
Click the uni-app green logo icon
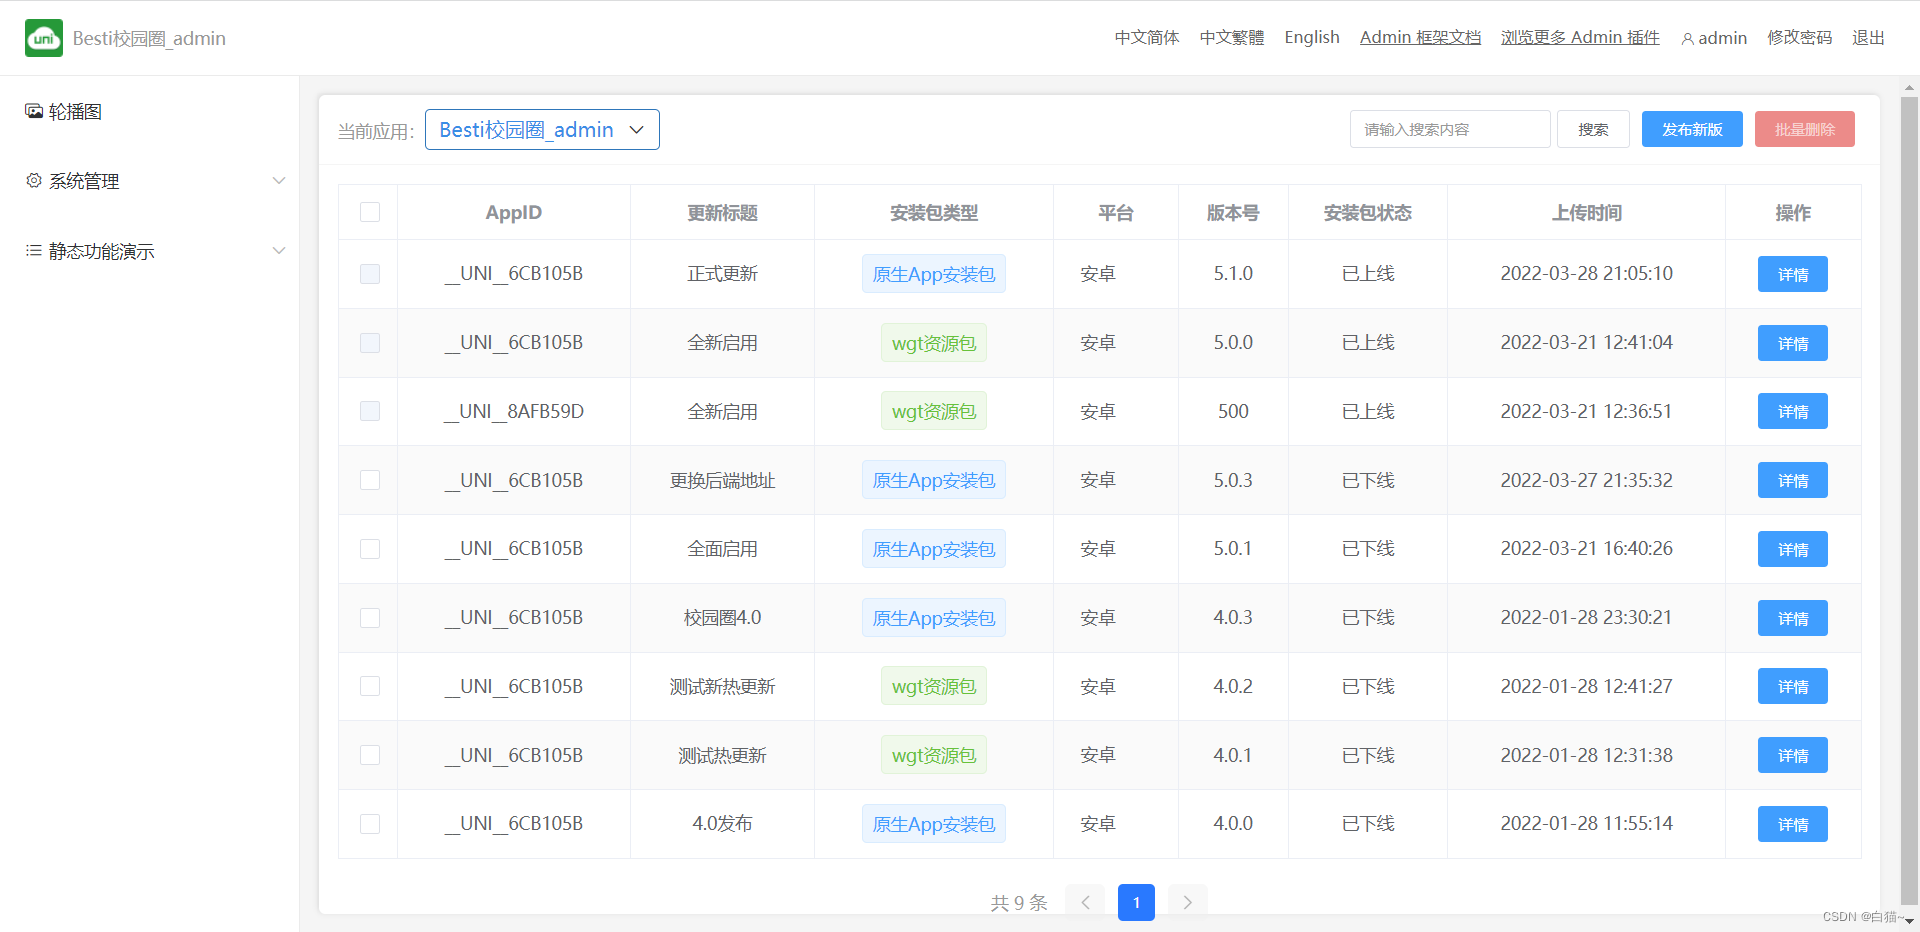pos(44,38)
